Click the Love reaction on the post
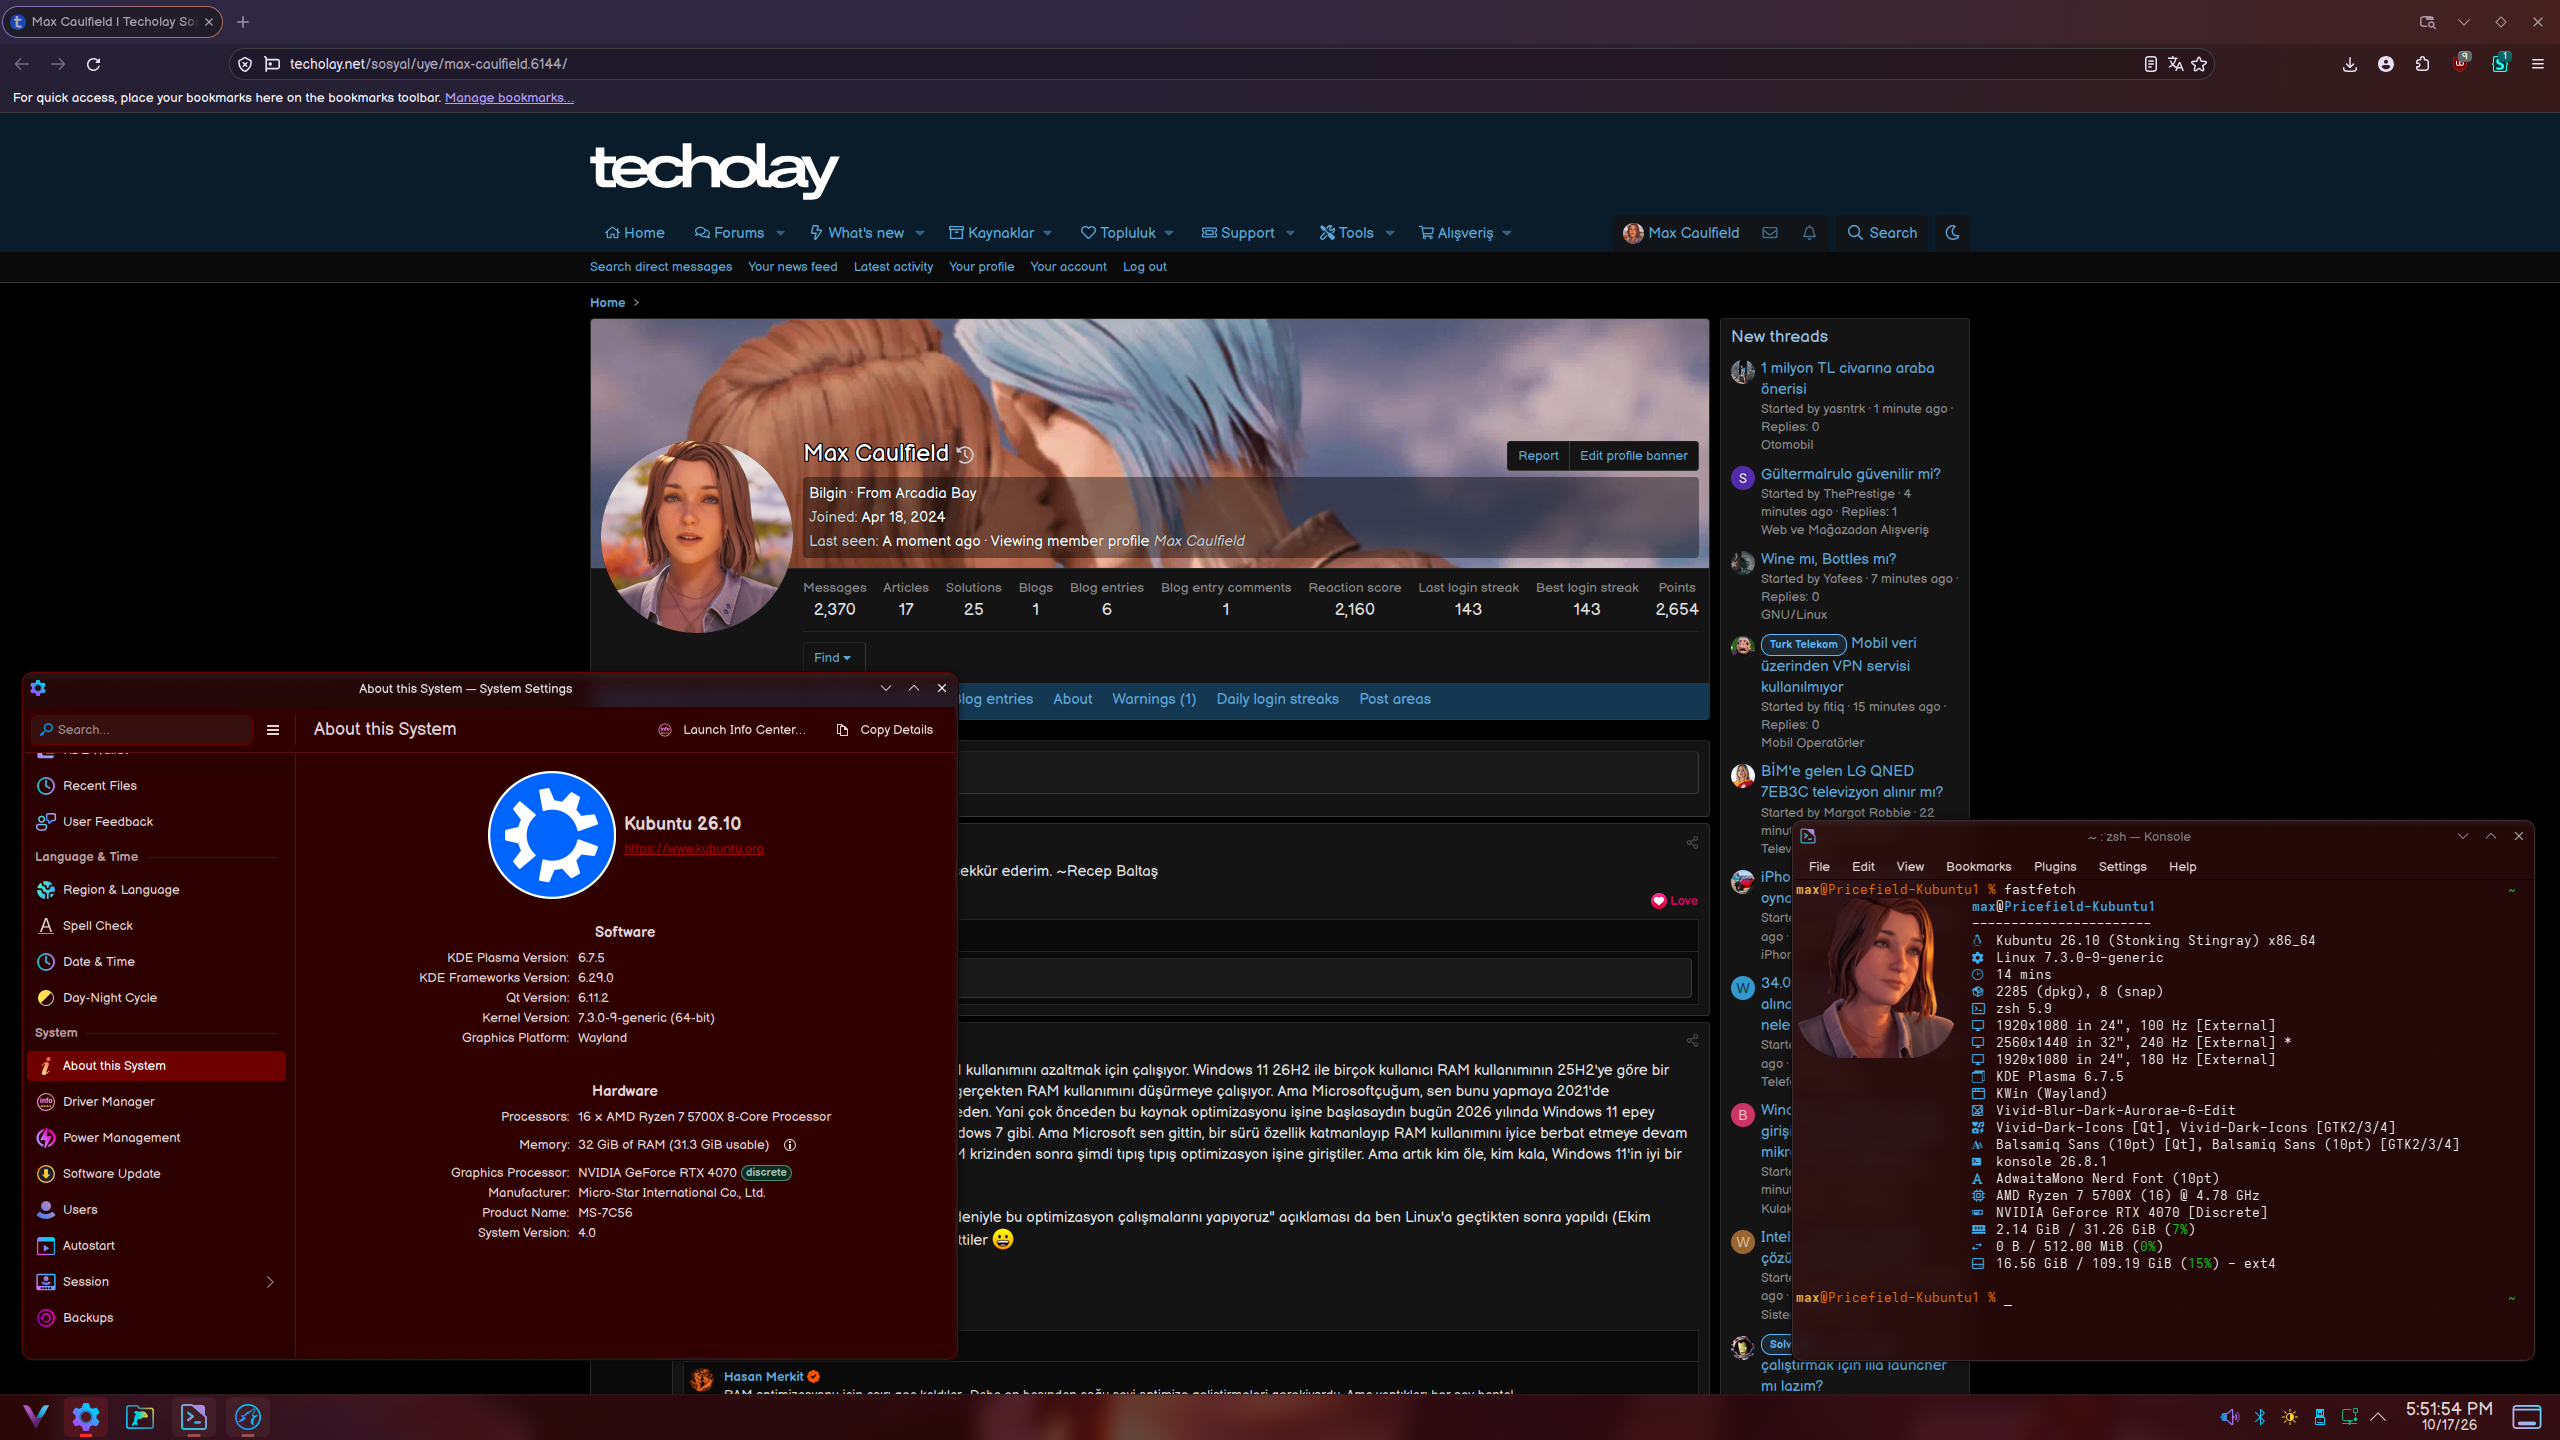Viewport: 2560px width, 1440px height. pyautogui.click(x=1674, y=901)
